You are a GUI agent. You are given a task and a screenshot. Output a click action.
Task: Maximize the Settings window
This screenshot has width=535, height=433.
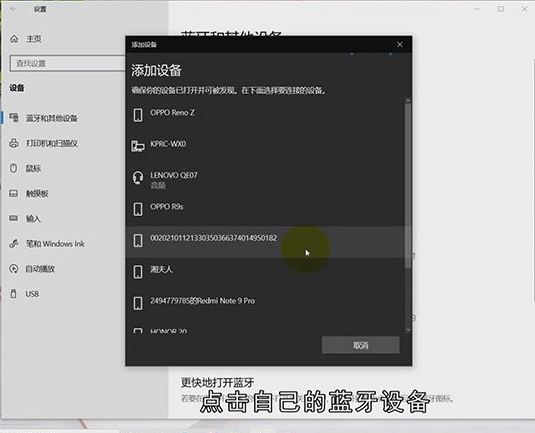(501, 9)
